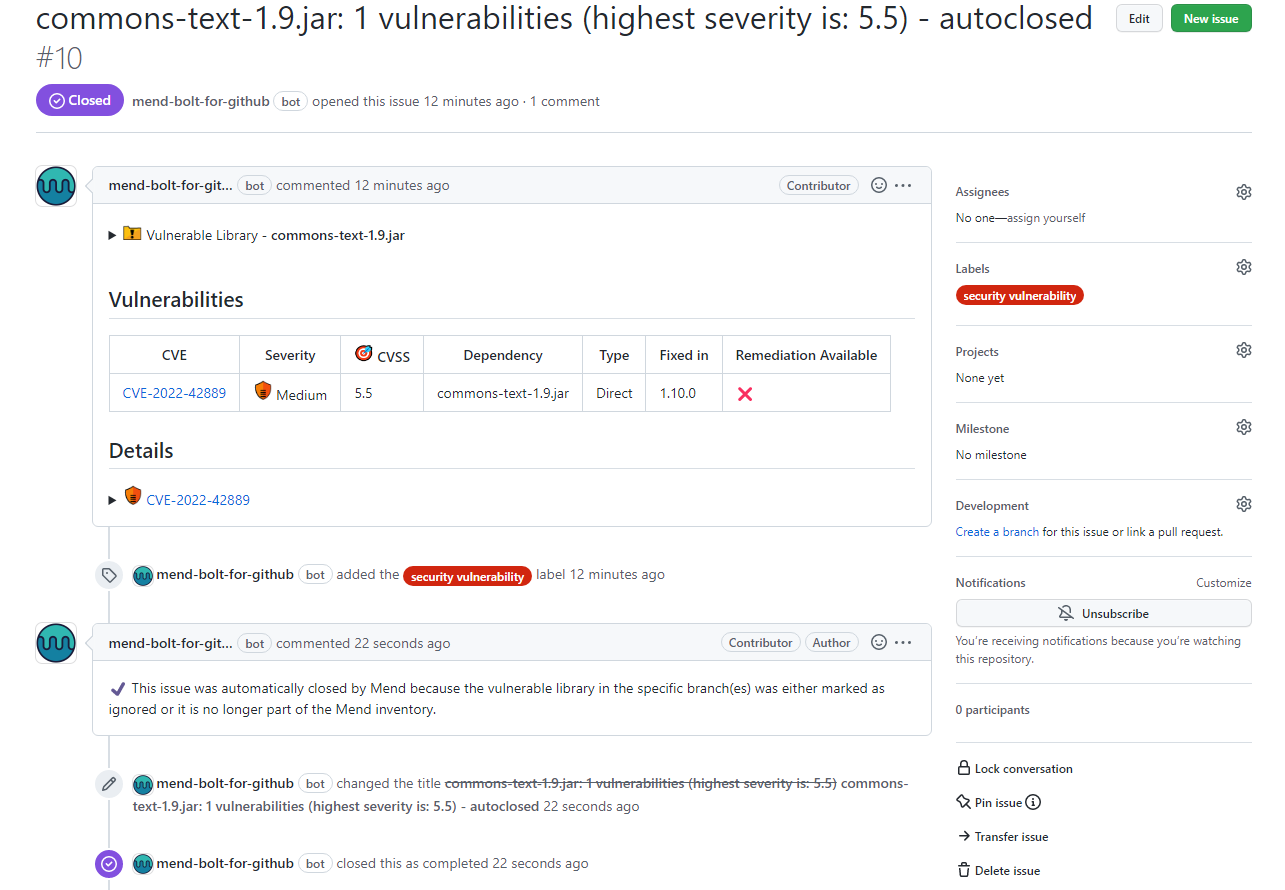Click the 22 seconds ago comment timestamp
Image resolution: width=1285 pixels, height=890 pixels.
pos(402,643)
